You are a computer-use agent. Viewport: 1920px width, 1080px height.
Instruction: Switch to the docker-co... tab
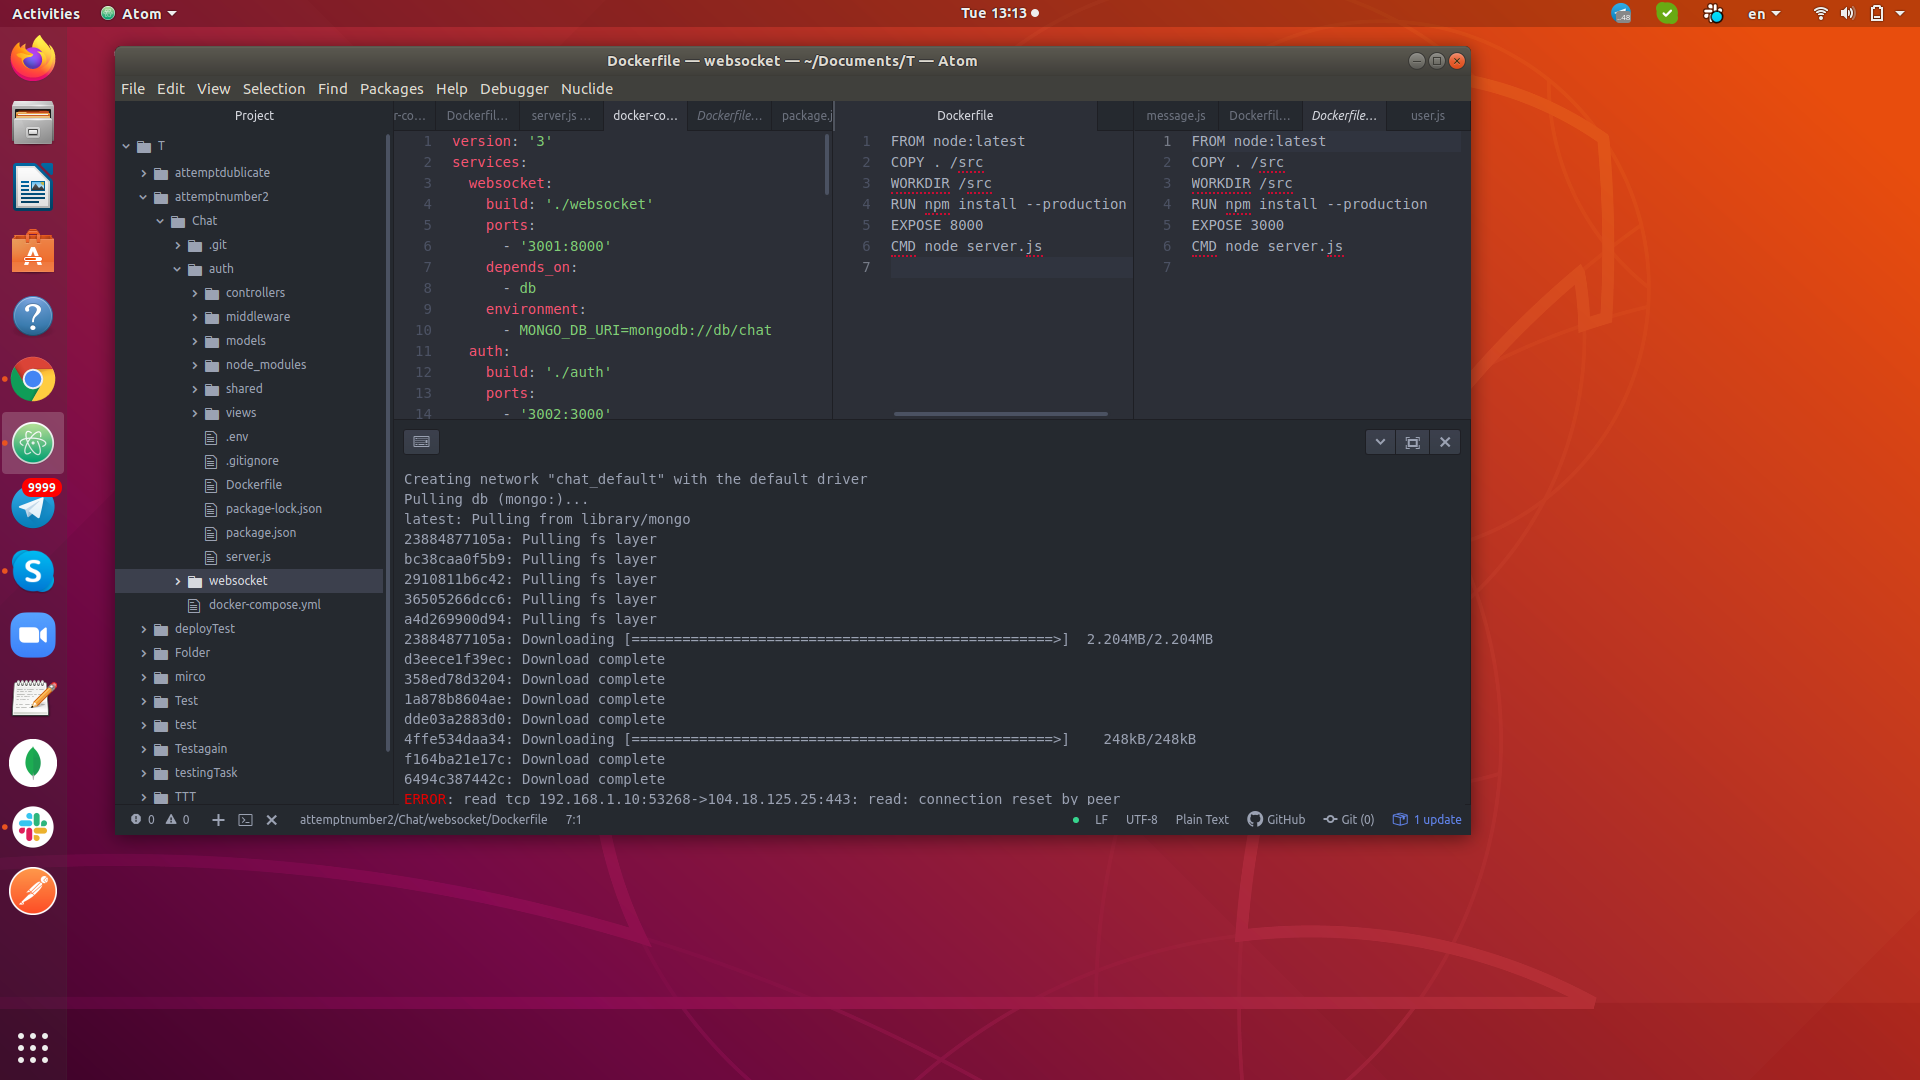pyautogui.click(x=645, y=116)
